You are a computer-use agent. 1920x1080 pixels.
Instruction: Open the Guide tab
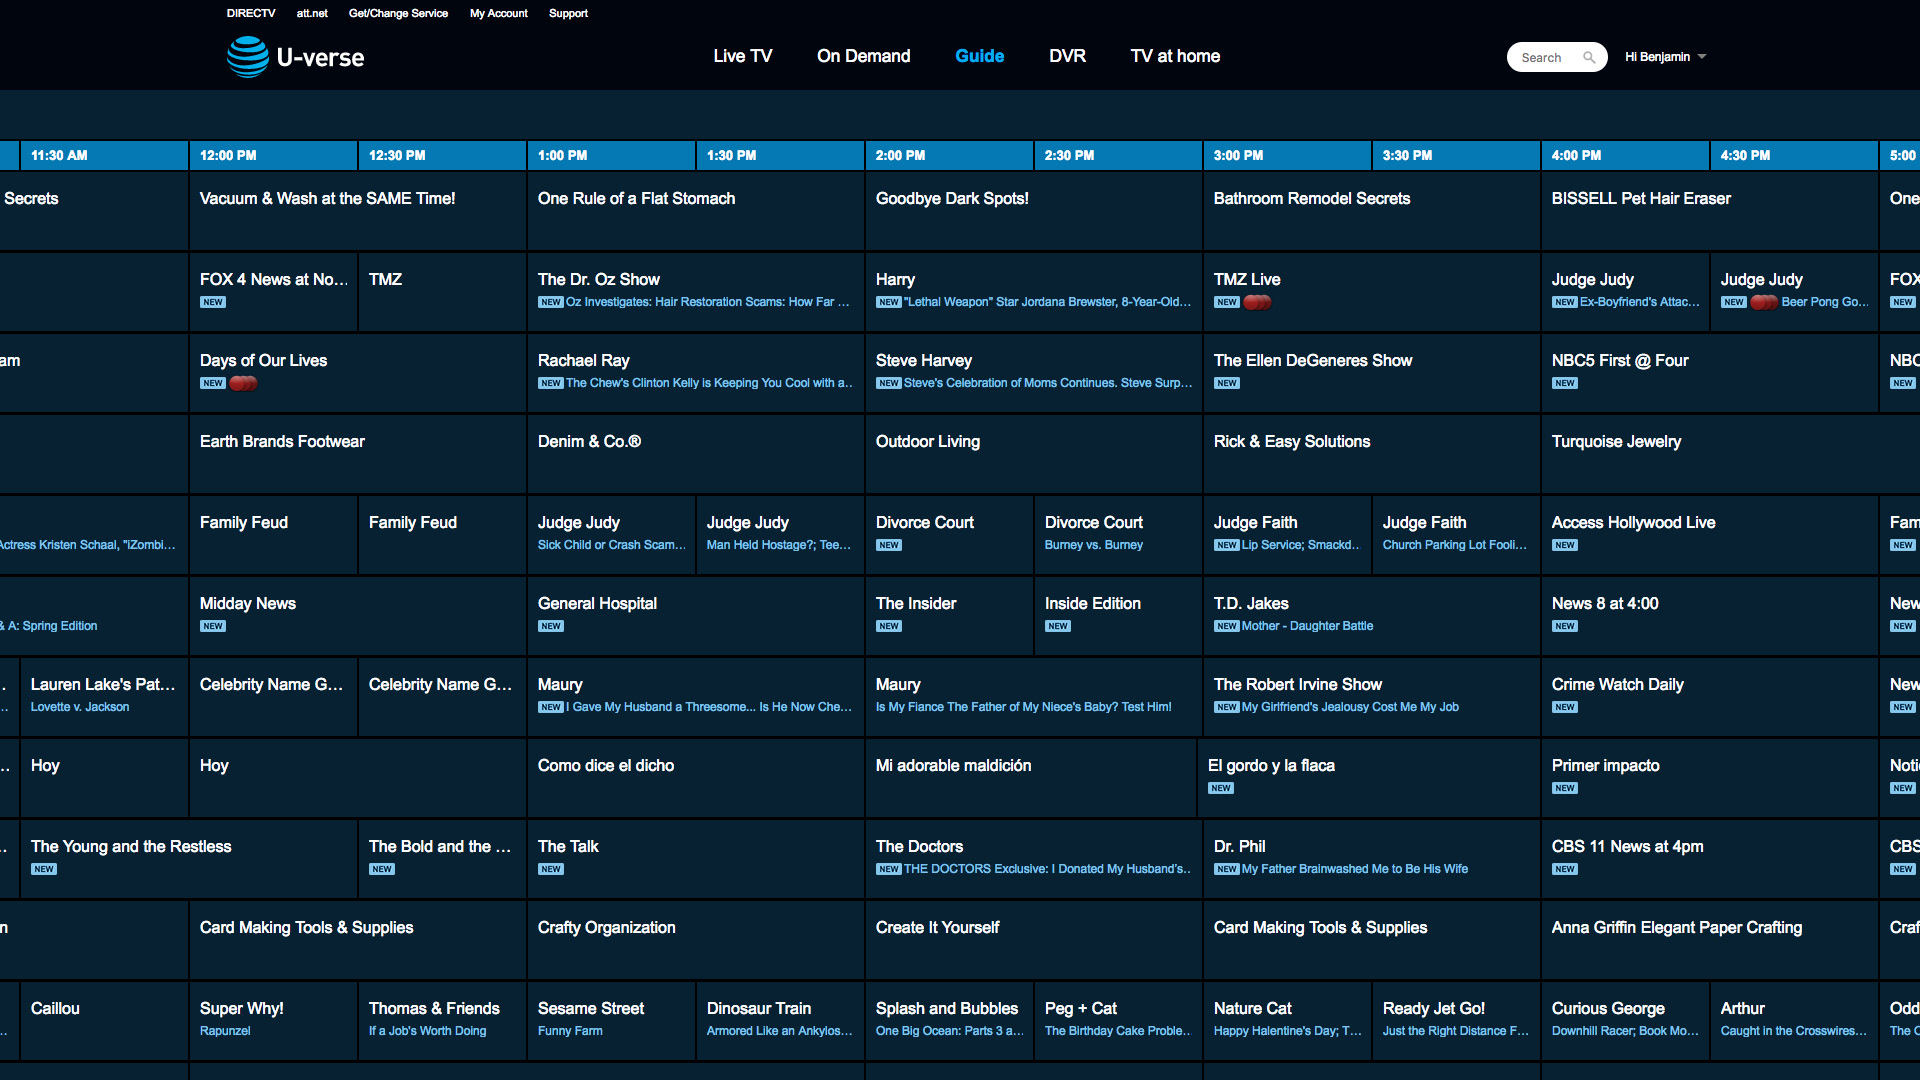tap(979, 56)
